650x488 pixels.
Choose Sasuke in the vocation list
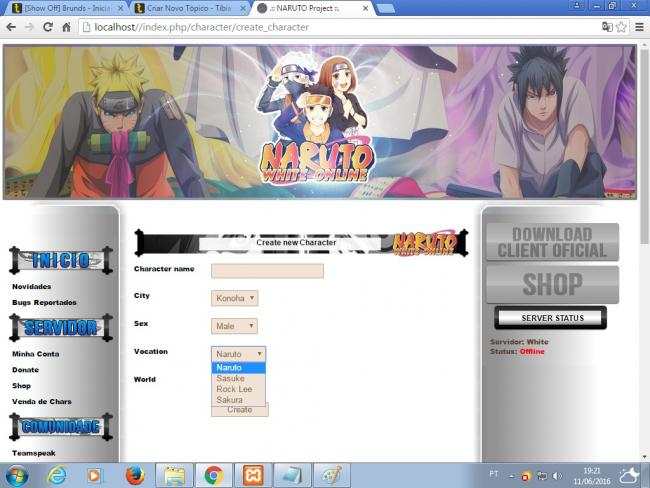(x=238, y=378)
